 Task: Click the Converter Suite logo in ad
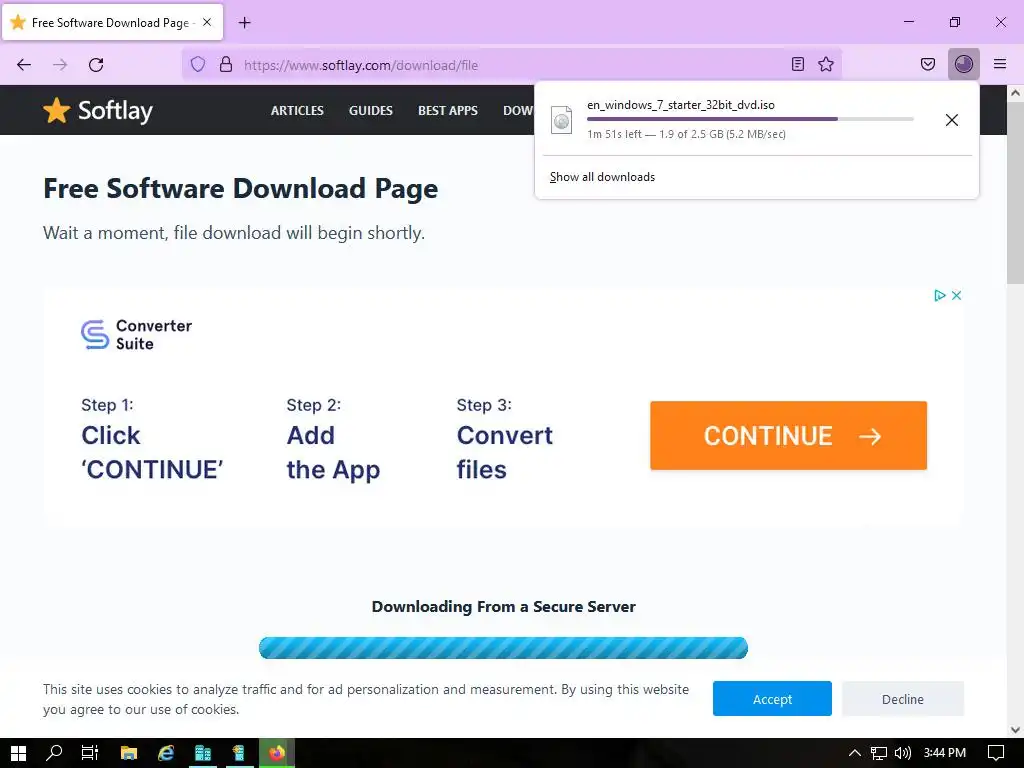tap(136, 334)
